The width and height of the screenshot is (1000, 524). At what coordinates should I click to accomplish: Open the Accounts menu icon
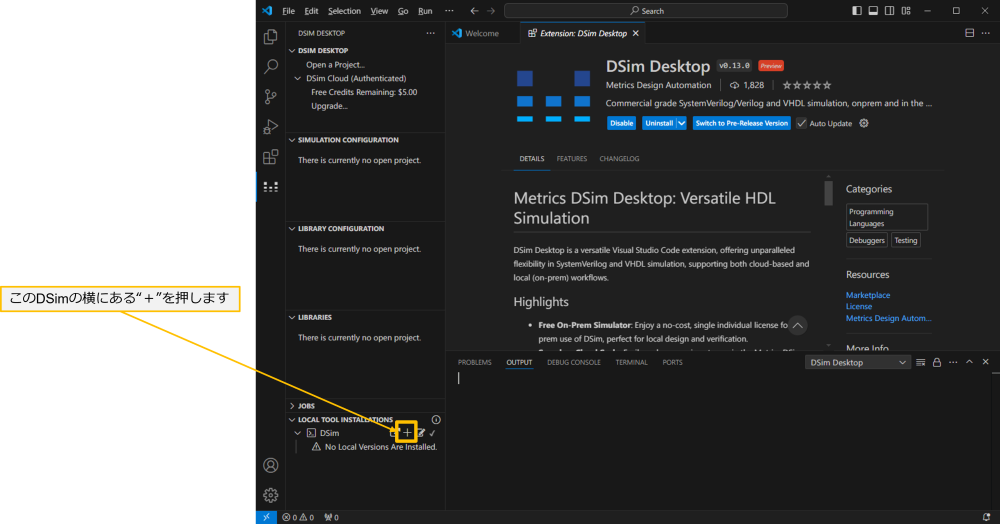[x=270, y=465]
